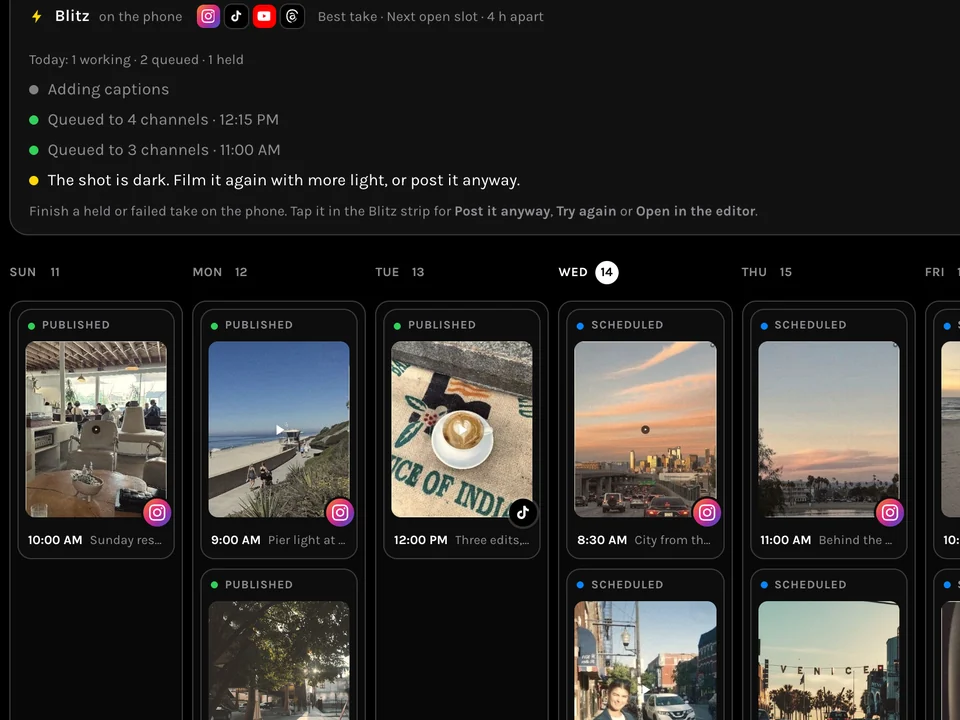960x720 pixels.
Task: Click the Blitz lightning bolt icon
Action: coord(37,17)
